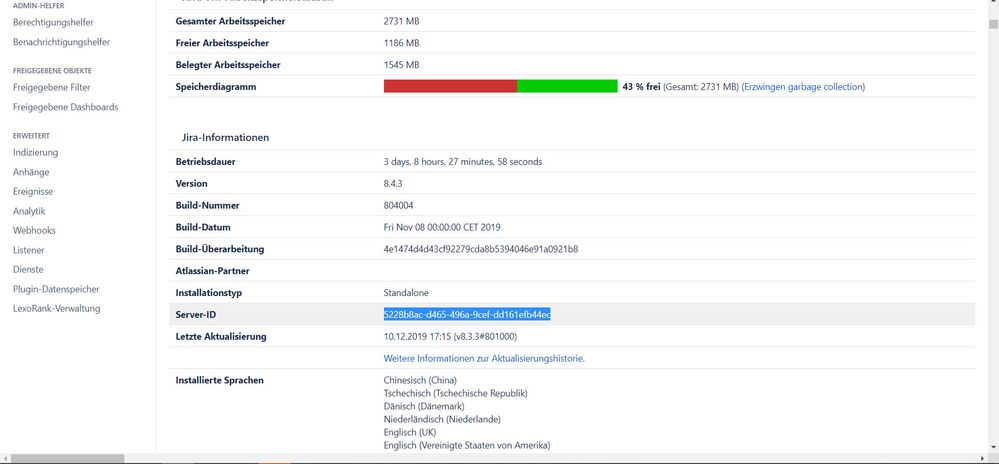
Task: Click the Freier Arbeitsspeicher value 1186 MB
Action: [401, 43]
